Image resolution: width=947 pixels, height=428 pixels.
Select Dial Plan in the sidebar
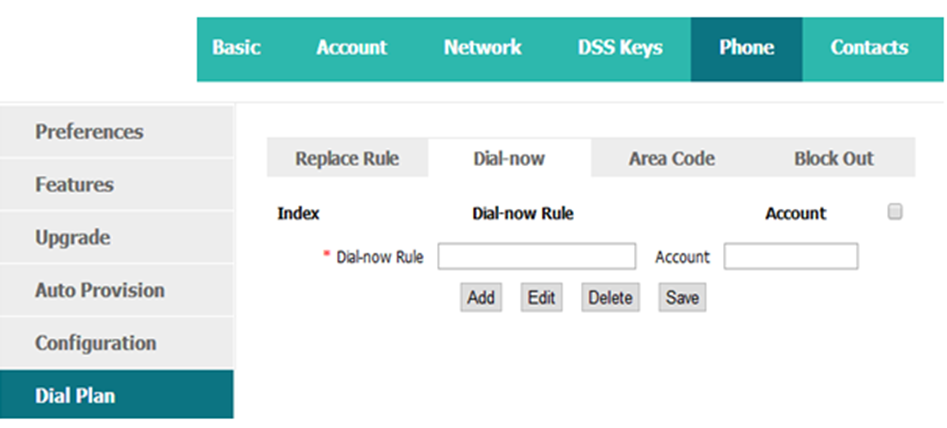117,395
